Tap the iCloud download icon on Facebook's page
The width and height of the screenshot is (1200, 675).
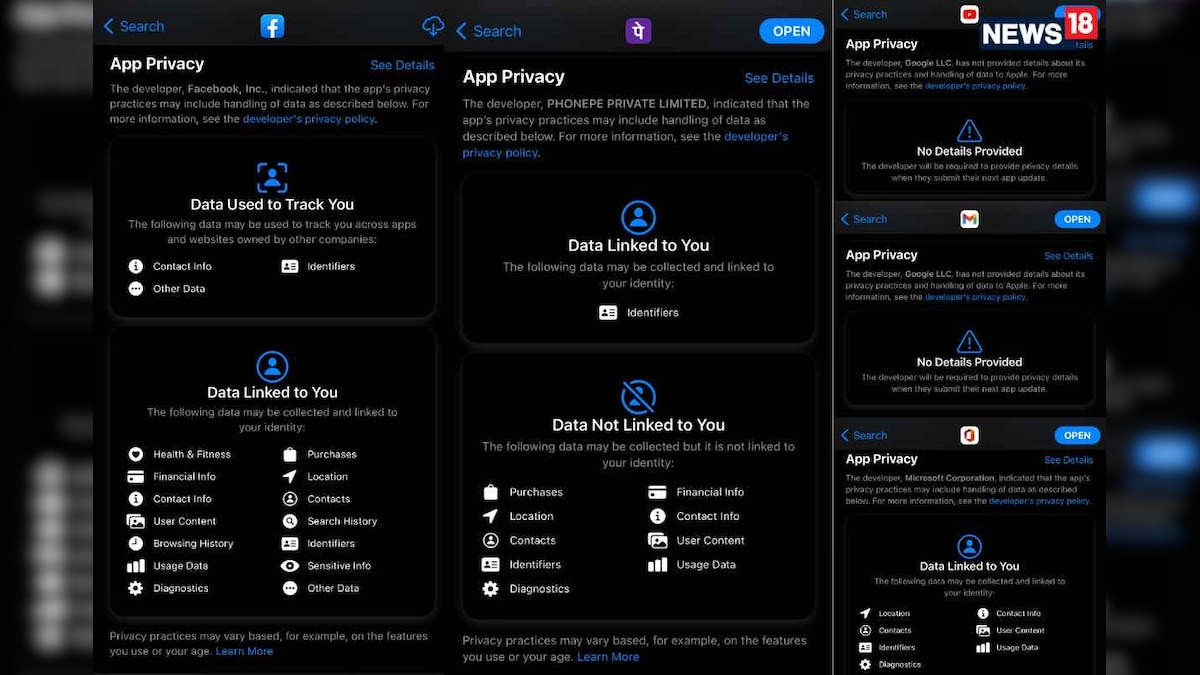(433, 25)
